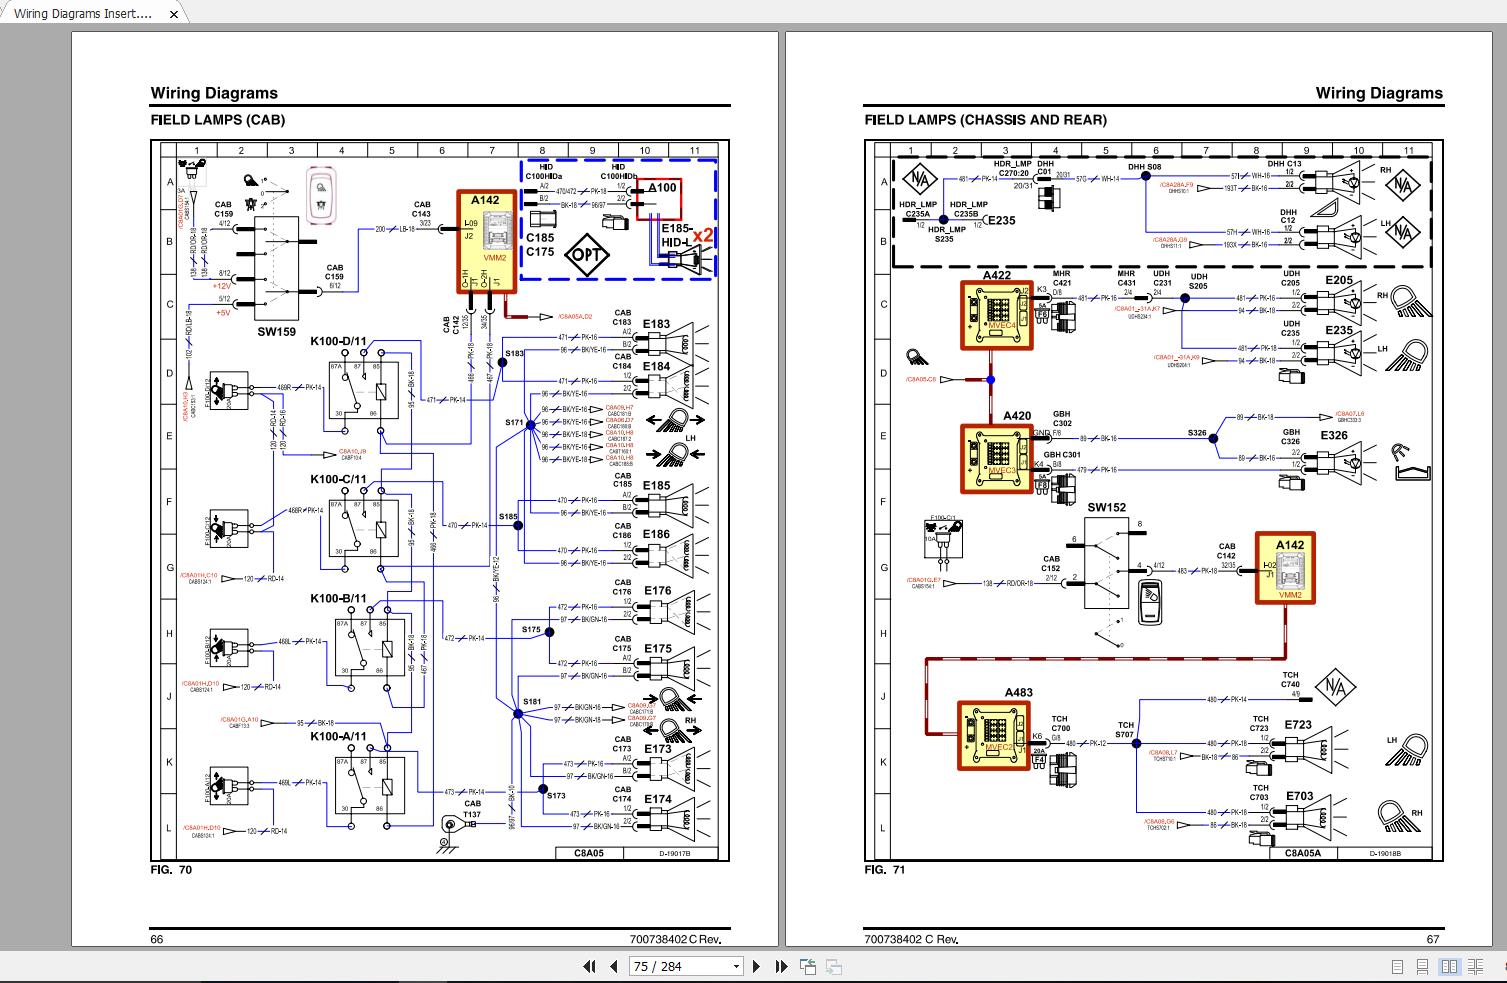The height and width of the screenshot is (983, 1507).
Task: Close the Wiring Diagrams Insert document tab
Action: pos(173,14)
